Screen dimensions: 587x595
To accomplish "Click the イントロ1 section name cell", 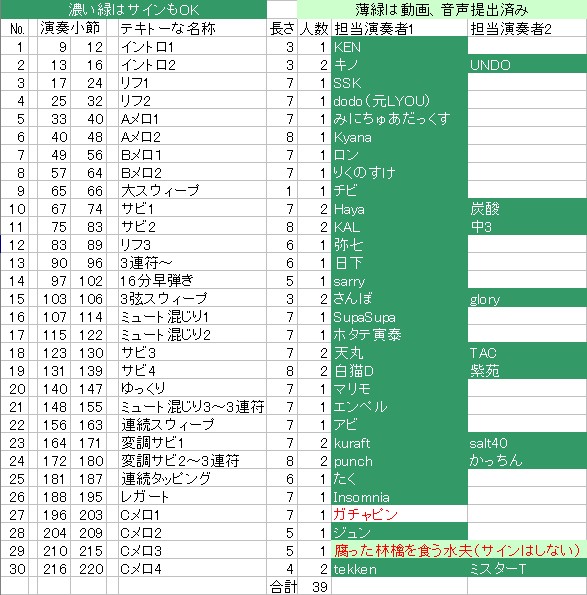I will (x=192, y=46).
